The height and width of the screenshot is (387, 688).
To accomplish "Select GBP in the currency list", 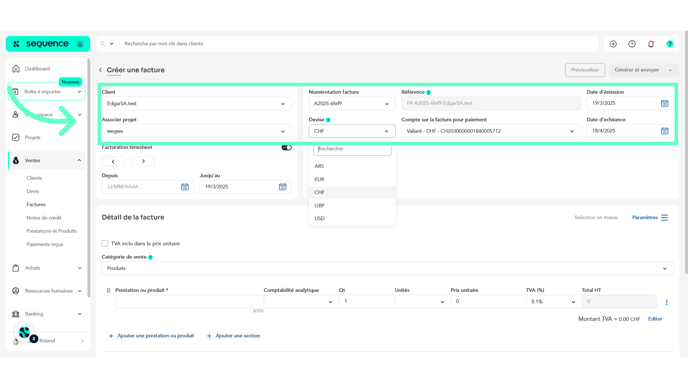I will tap(352, 205).
